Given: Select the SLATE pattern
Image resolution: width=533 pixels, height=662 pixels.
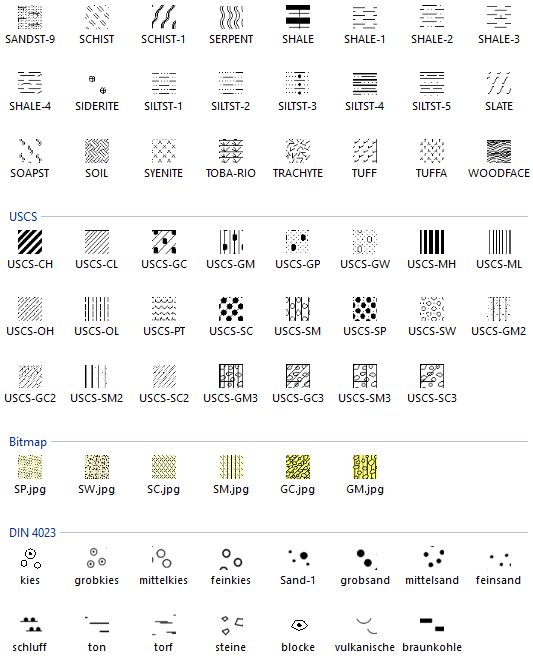Looking at the screenshot, I should (499, 84).
